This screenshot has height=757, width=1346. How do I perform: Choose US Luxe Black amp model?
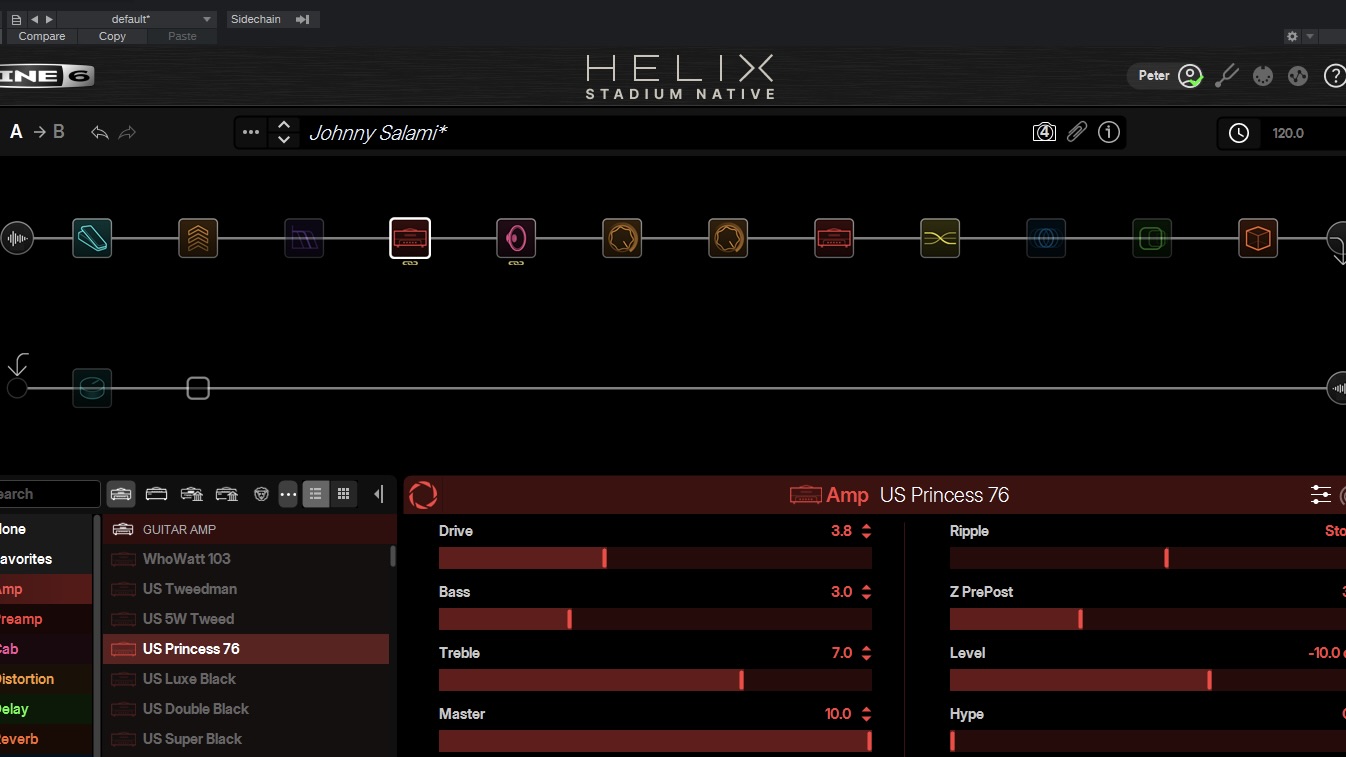pyautogui.click(x=246, y=679)
